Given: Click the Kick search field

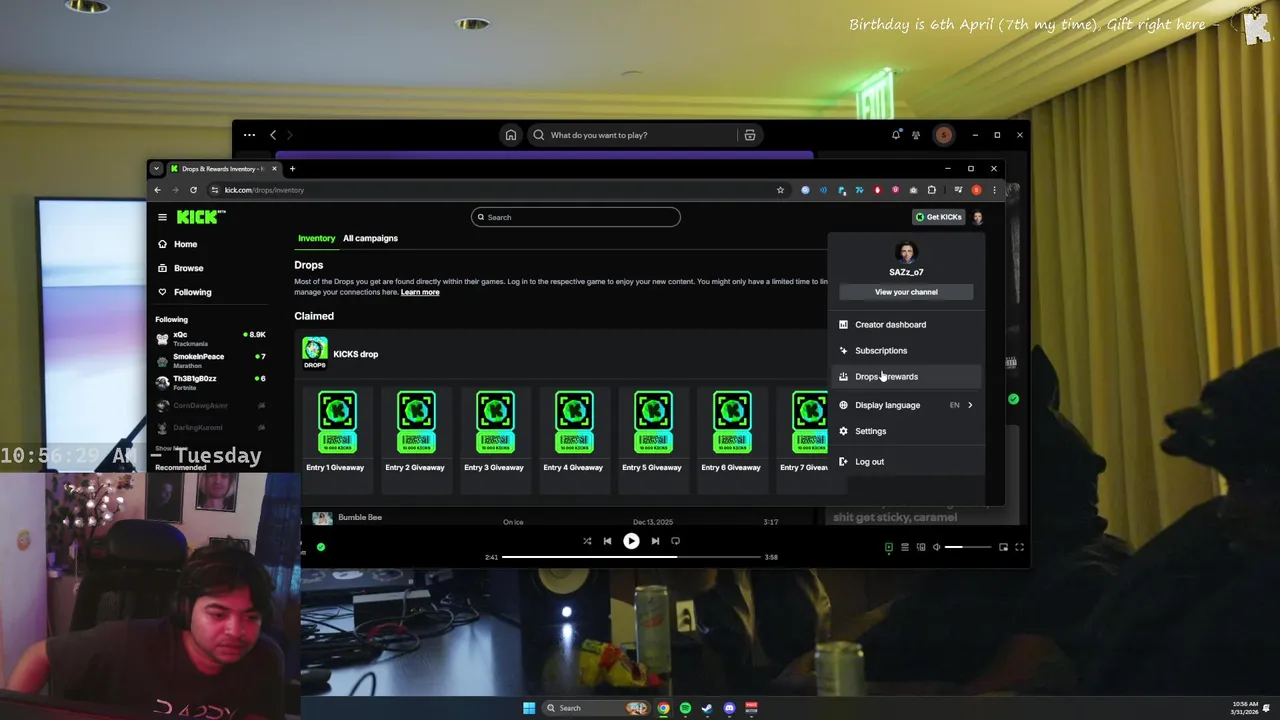Looking at the screenshot, I should coord(576,217).
